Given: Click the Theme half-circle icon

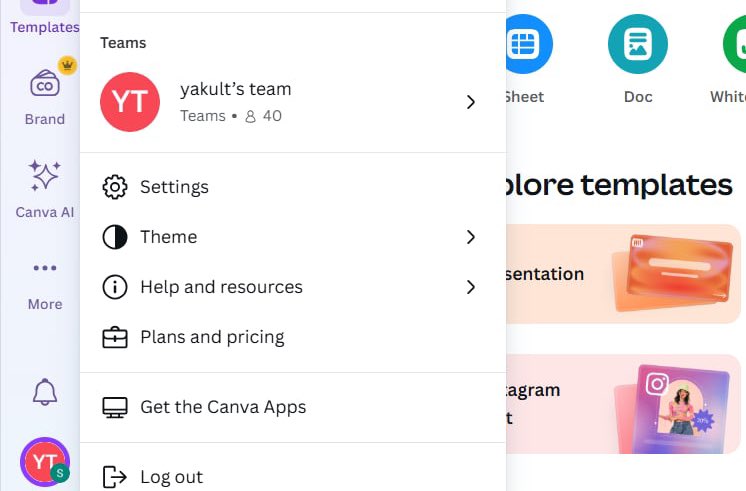Looking at the screenshot, I should point(115,237).
